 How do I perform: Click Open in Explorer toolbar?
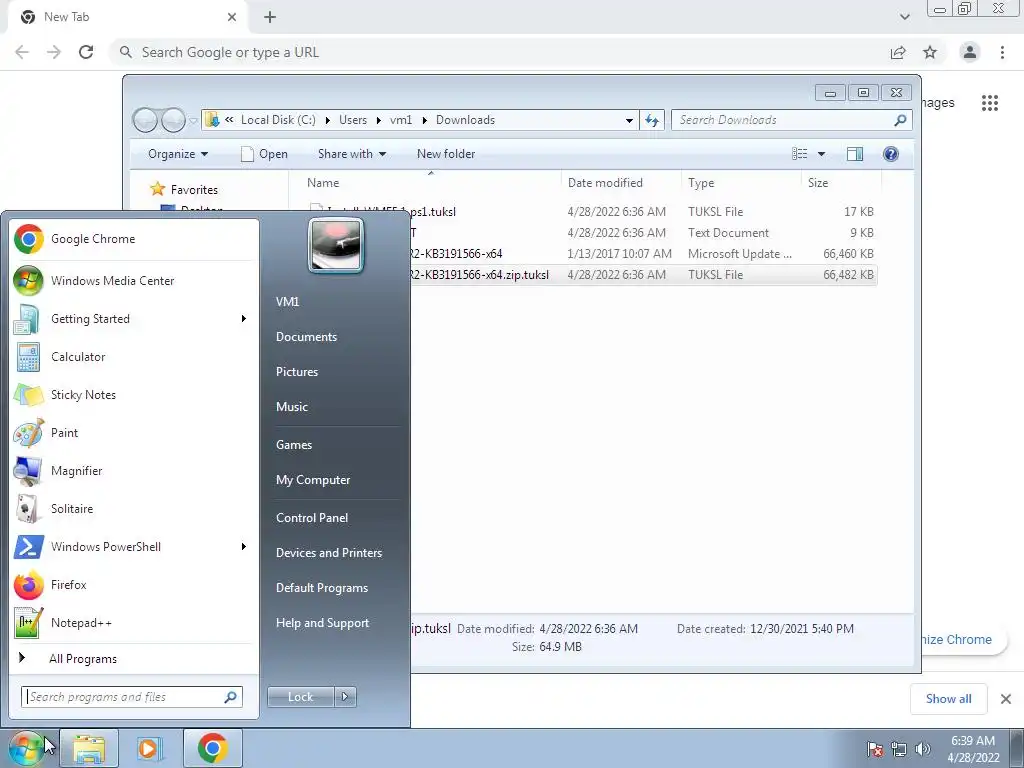coord(264,154)
